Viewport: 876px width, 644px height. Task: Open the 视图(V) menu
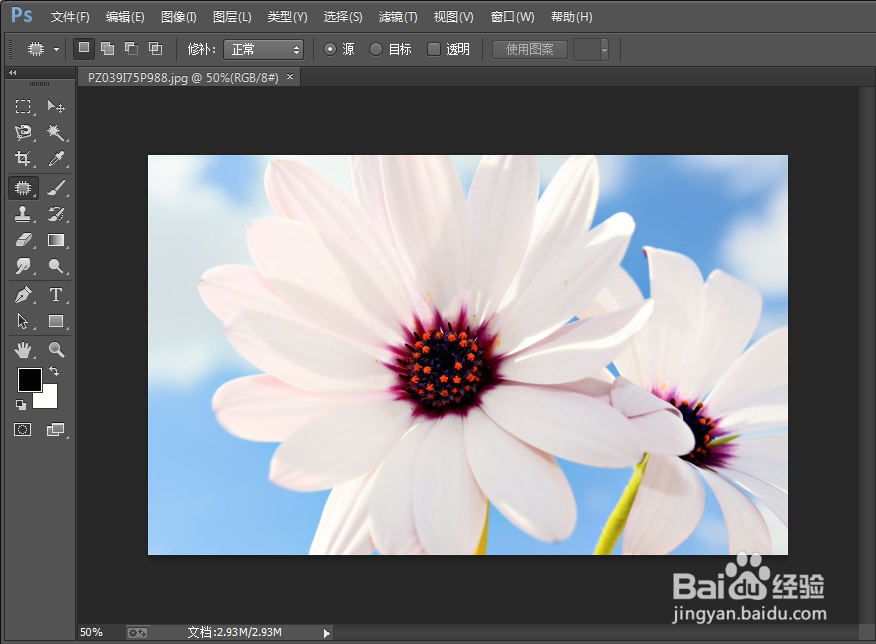[x=454, y=17]
